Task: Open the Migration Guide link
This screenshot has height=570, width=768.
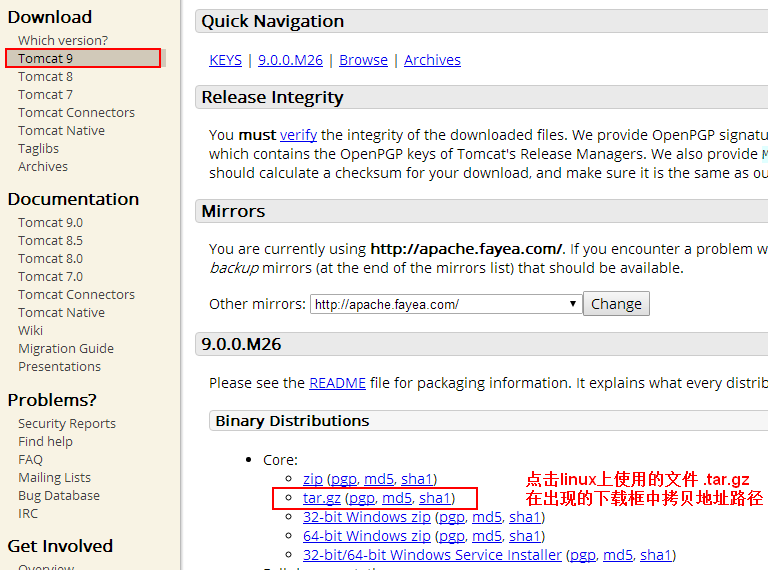Action: click(x=66, y=349)
